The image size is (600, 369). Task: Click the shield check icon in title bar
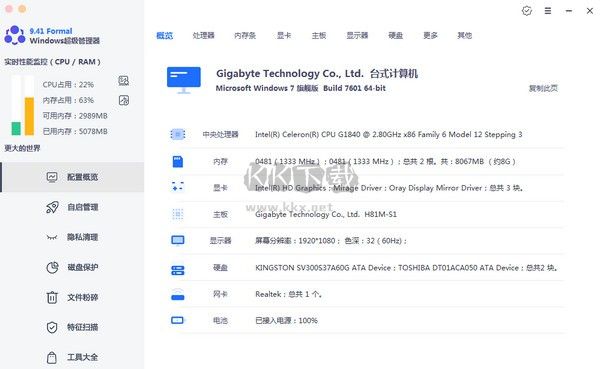527,11
